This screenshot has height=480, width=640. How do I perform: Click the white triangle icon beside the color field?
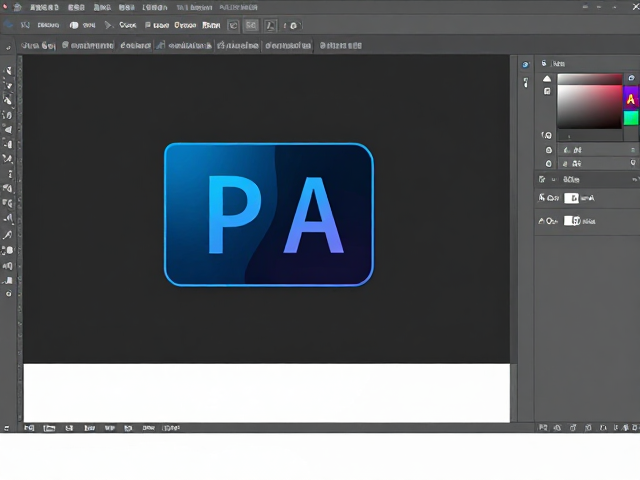point(547,78)
